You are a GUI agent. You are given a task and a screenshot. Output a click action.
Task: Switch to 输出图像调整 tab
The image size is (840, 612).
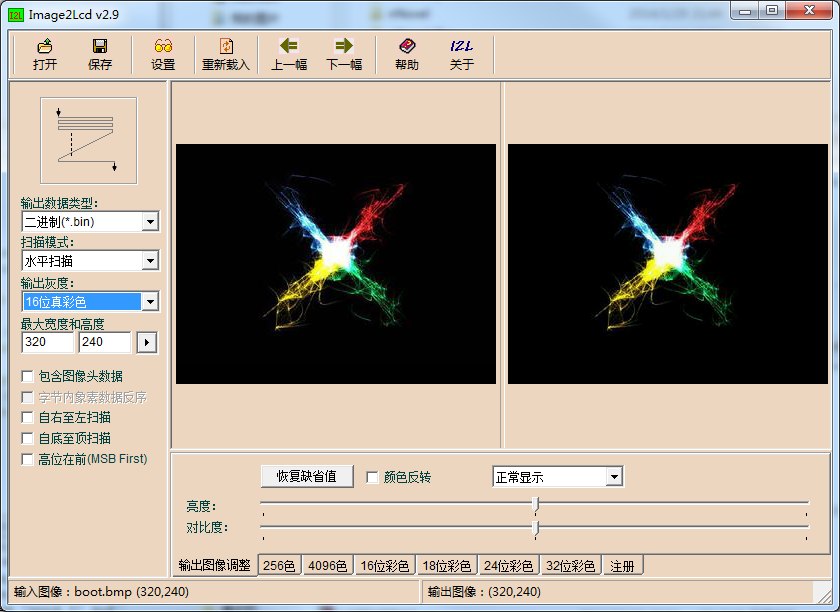[214, 565]
